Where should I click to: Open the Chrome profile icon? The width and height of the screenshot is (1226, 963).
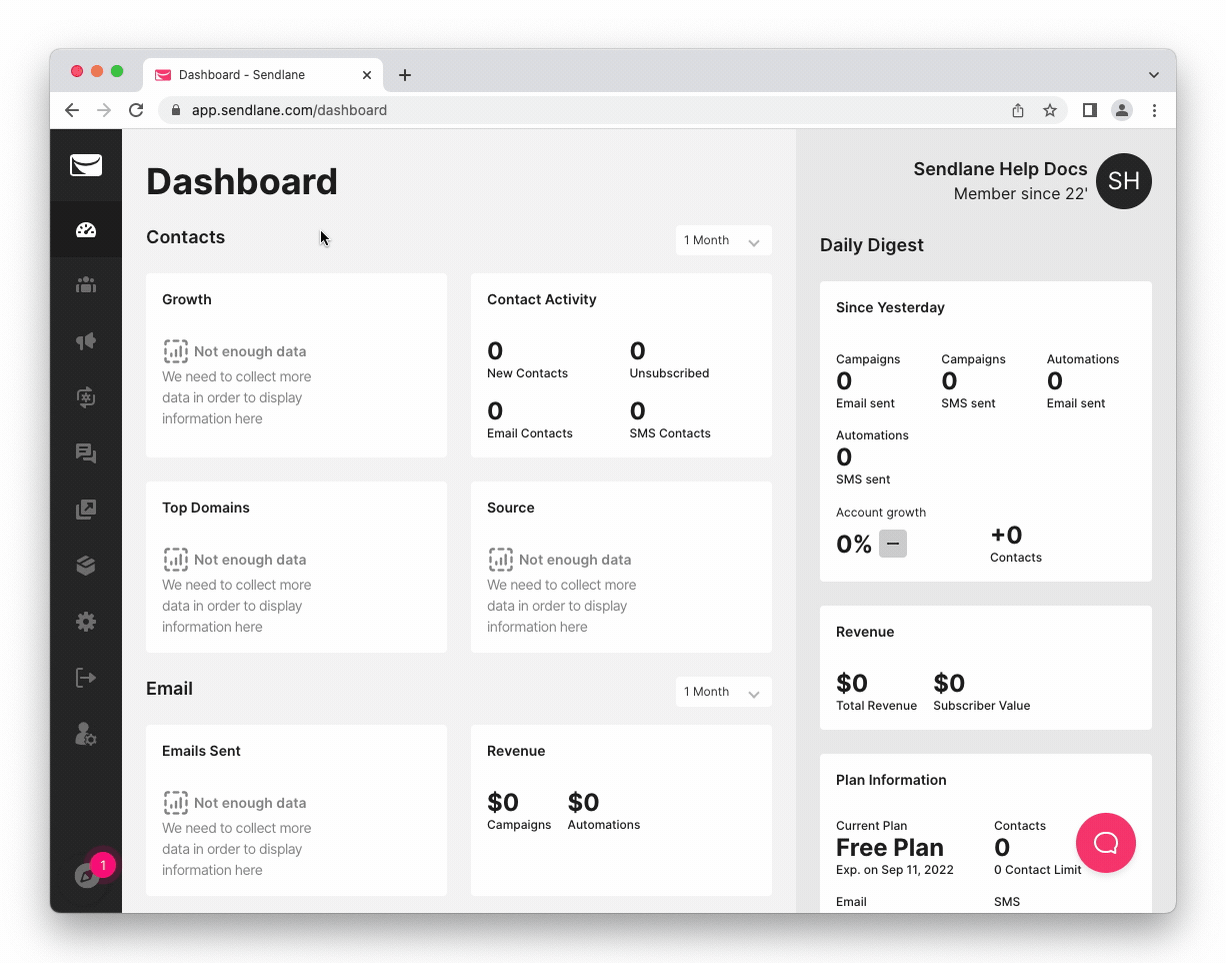(x=1122, y=110)
